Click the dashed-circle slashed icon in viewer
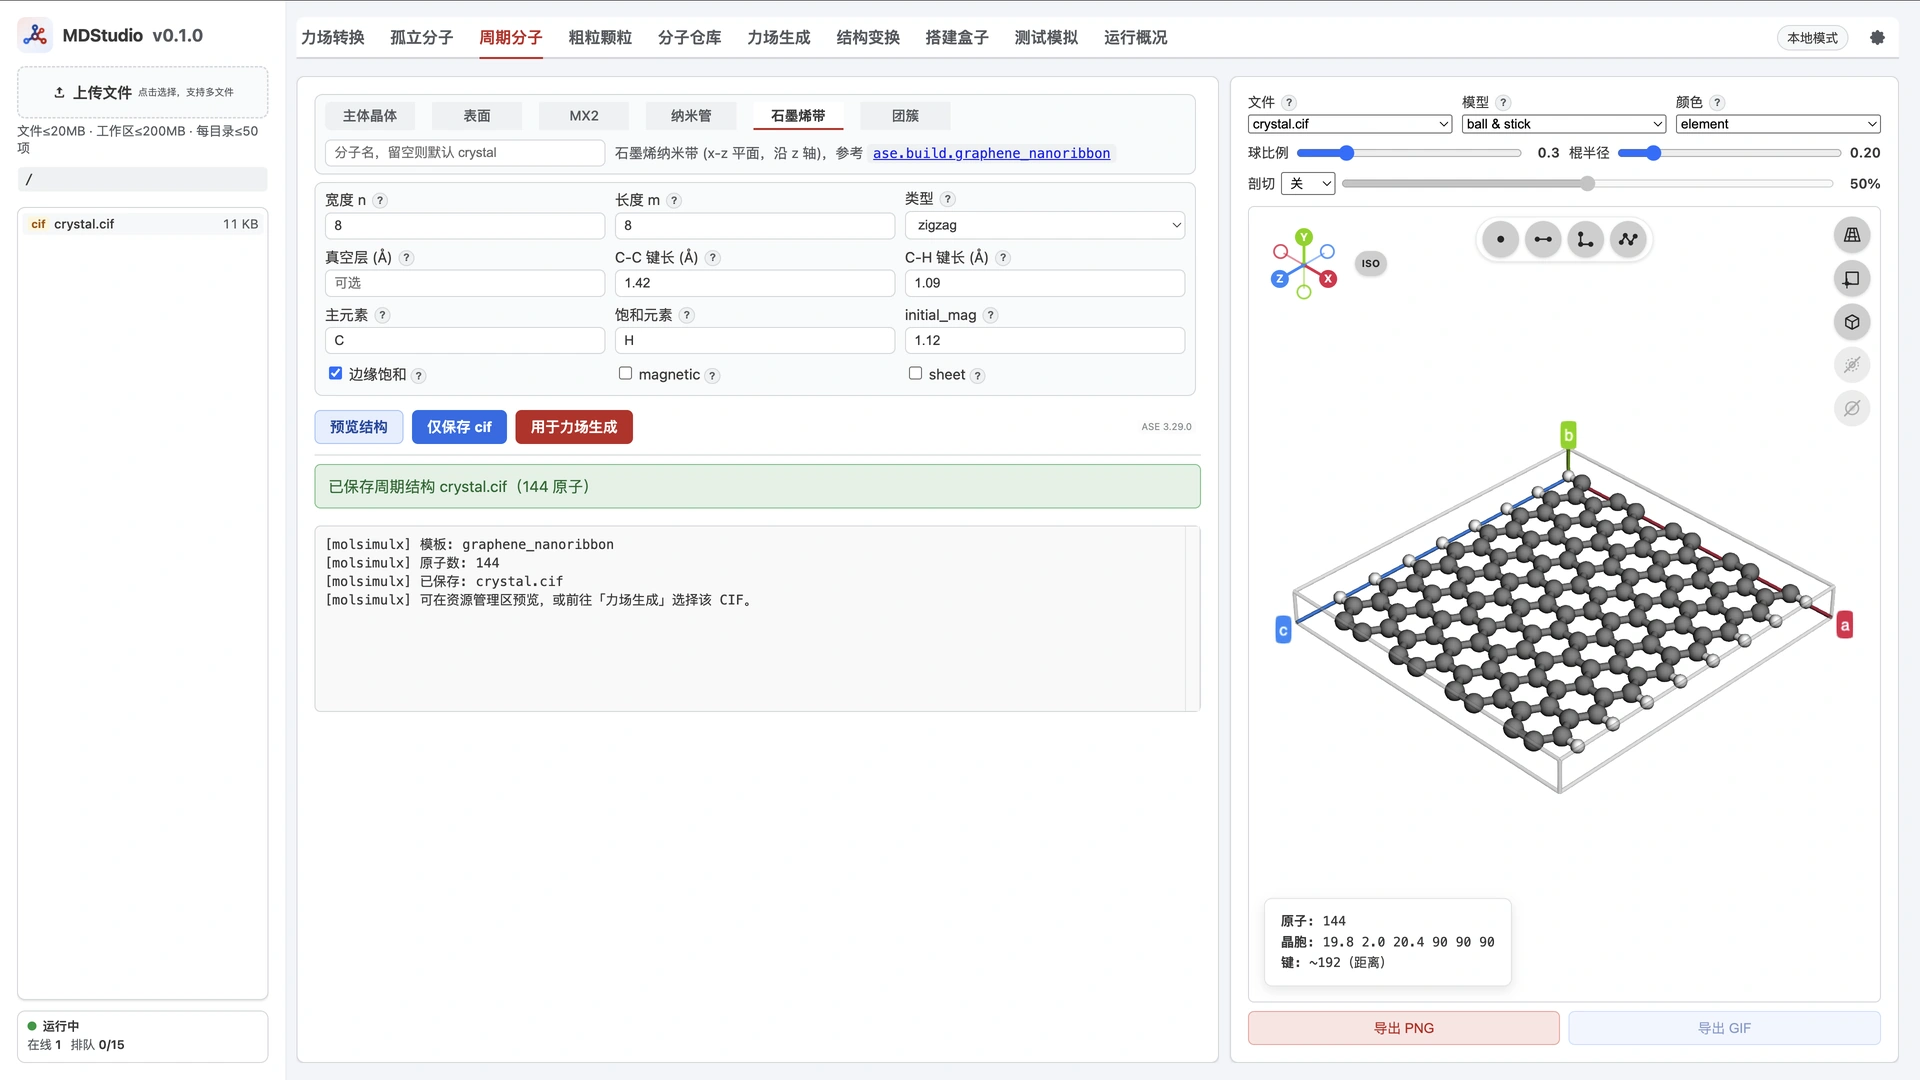1920x1080 pixels. click(1852, 365)
